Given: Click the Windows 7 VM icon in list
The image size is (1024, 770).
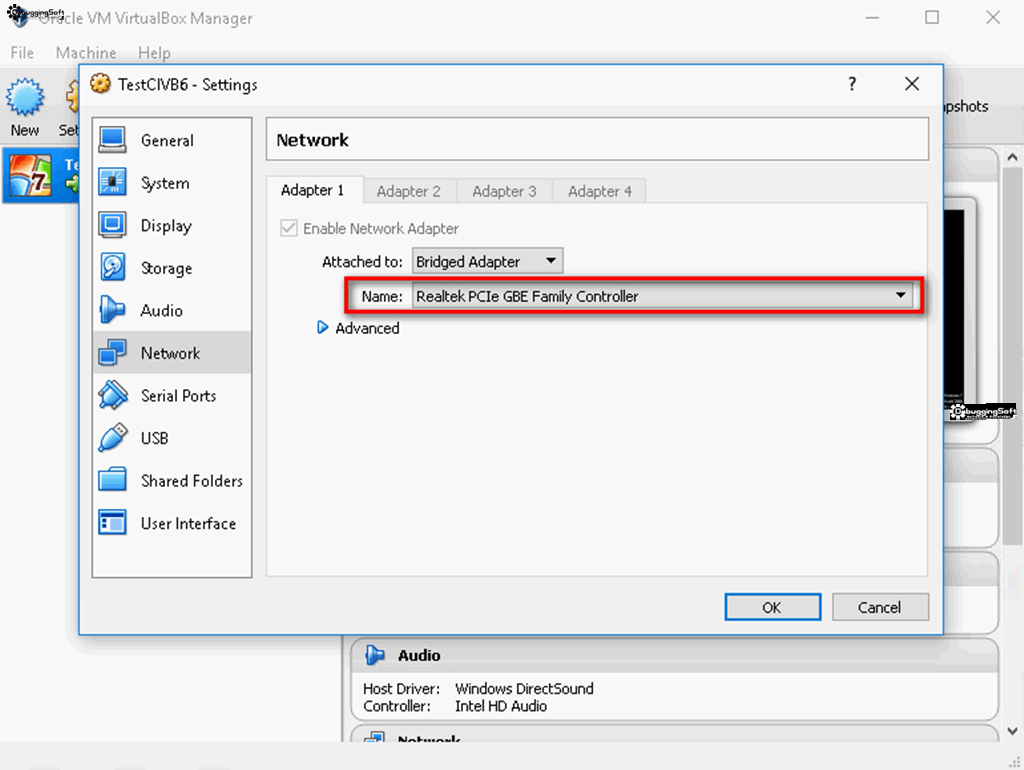Looking at the screenshot, I should [29, 176].
